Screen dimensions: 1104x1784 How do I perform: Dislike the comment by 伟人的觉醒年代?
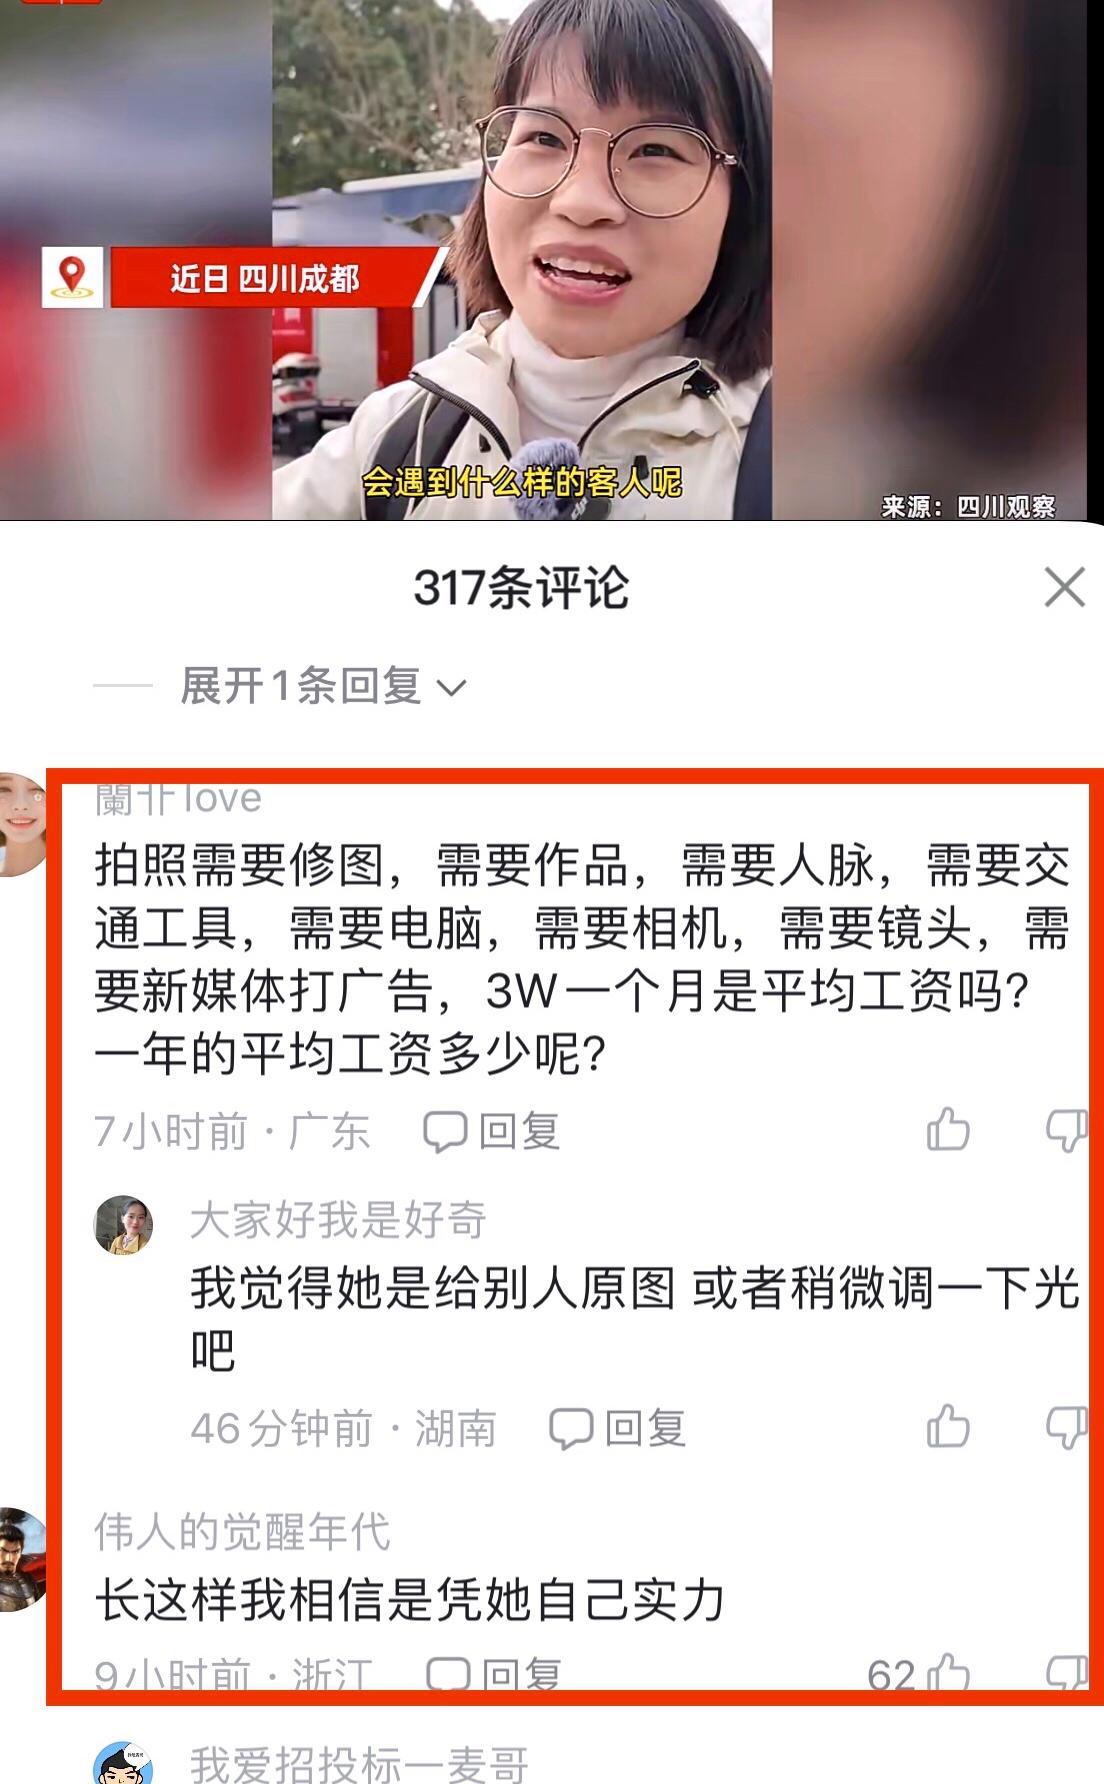tap(1066, 1674)
